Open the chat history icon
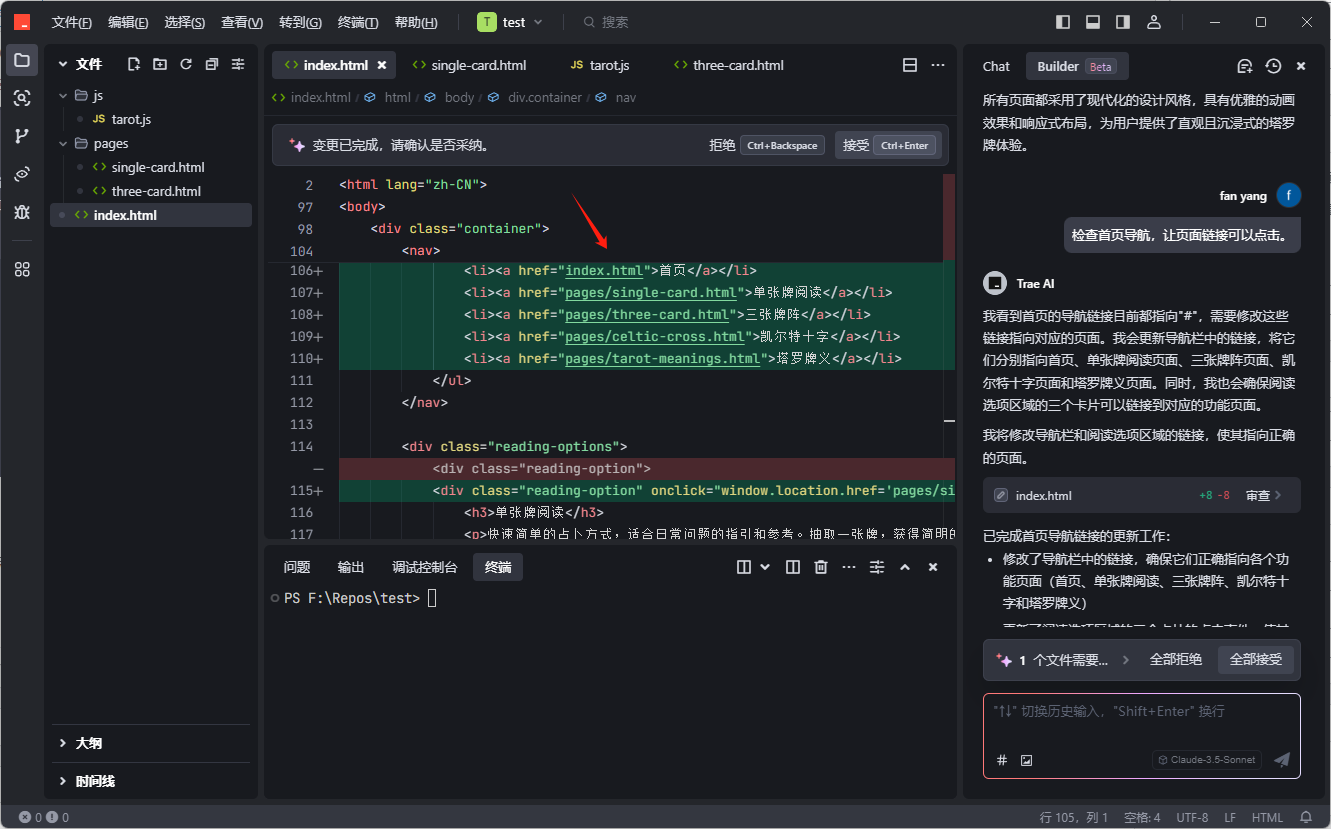 [x=1273, y=66]
